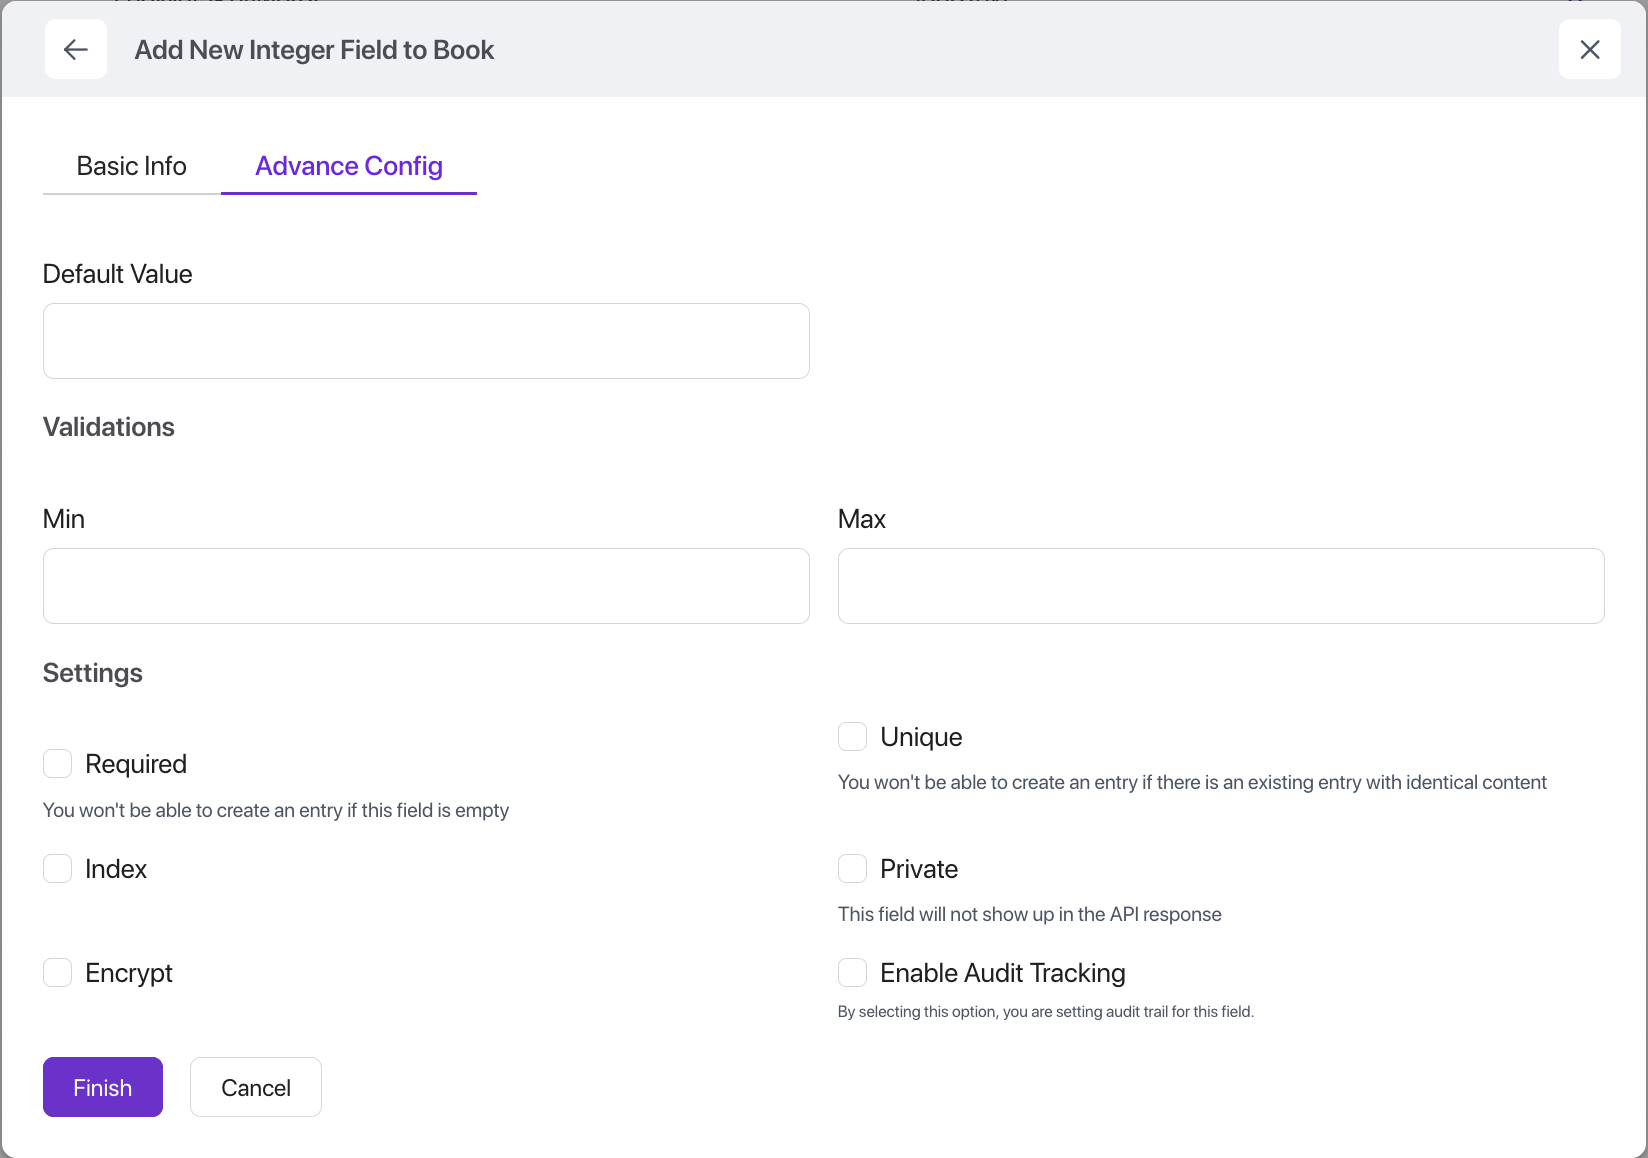Click the dialog title 'Add New Integer Field to Book'
Image resolution: width=1648 pixels, height=1158 pixels.
[x=314, y=50]
